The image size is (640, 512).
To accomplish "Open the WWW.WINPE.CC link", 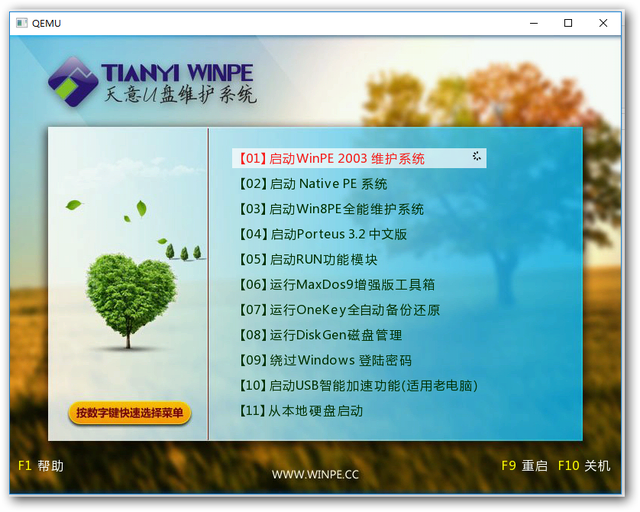I will click(315, 474).
